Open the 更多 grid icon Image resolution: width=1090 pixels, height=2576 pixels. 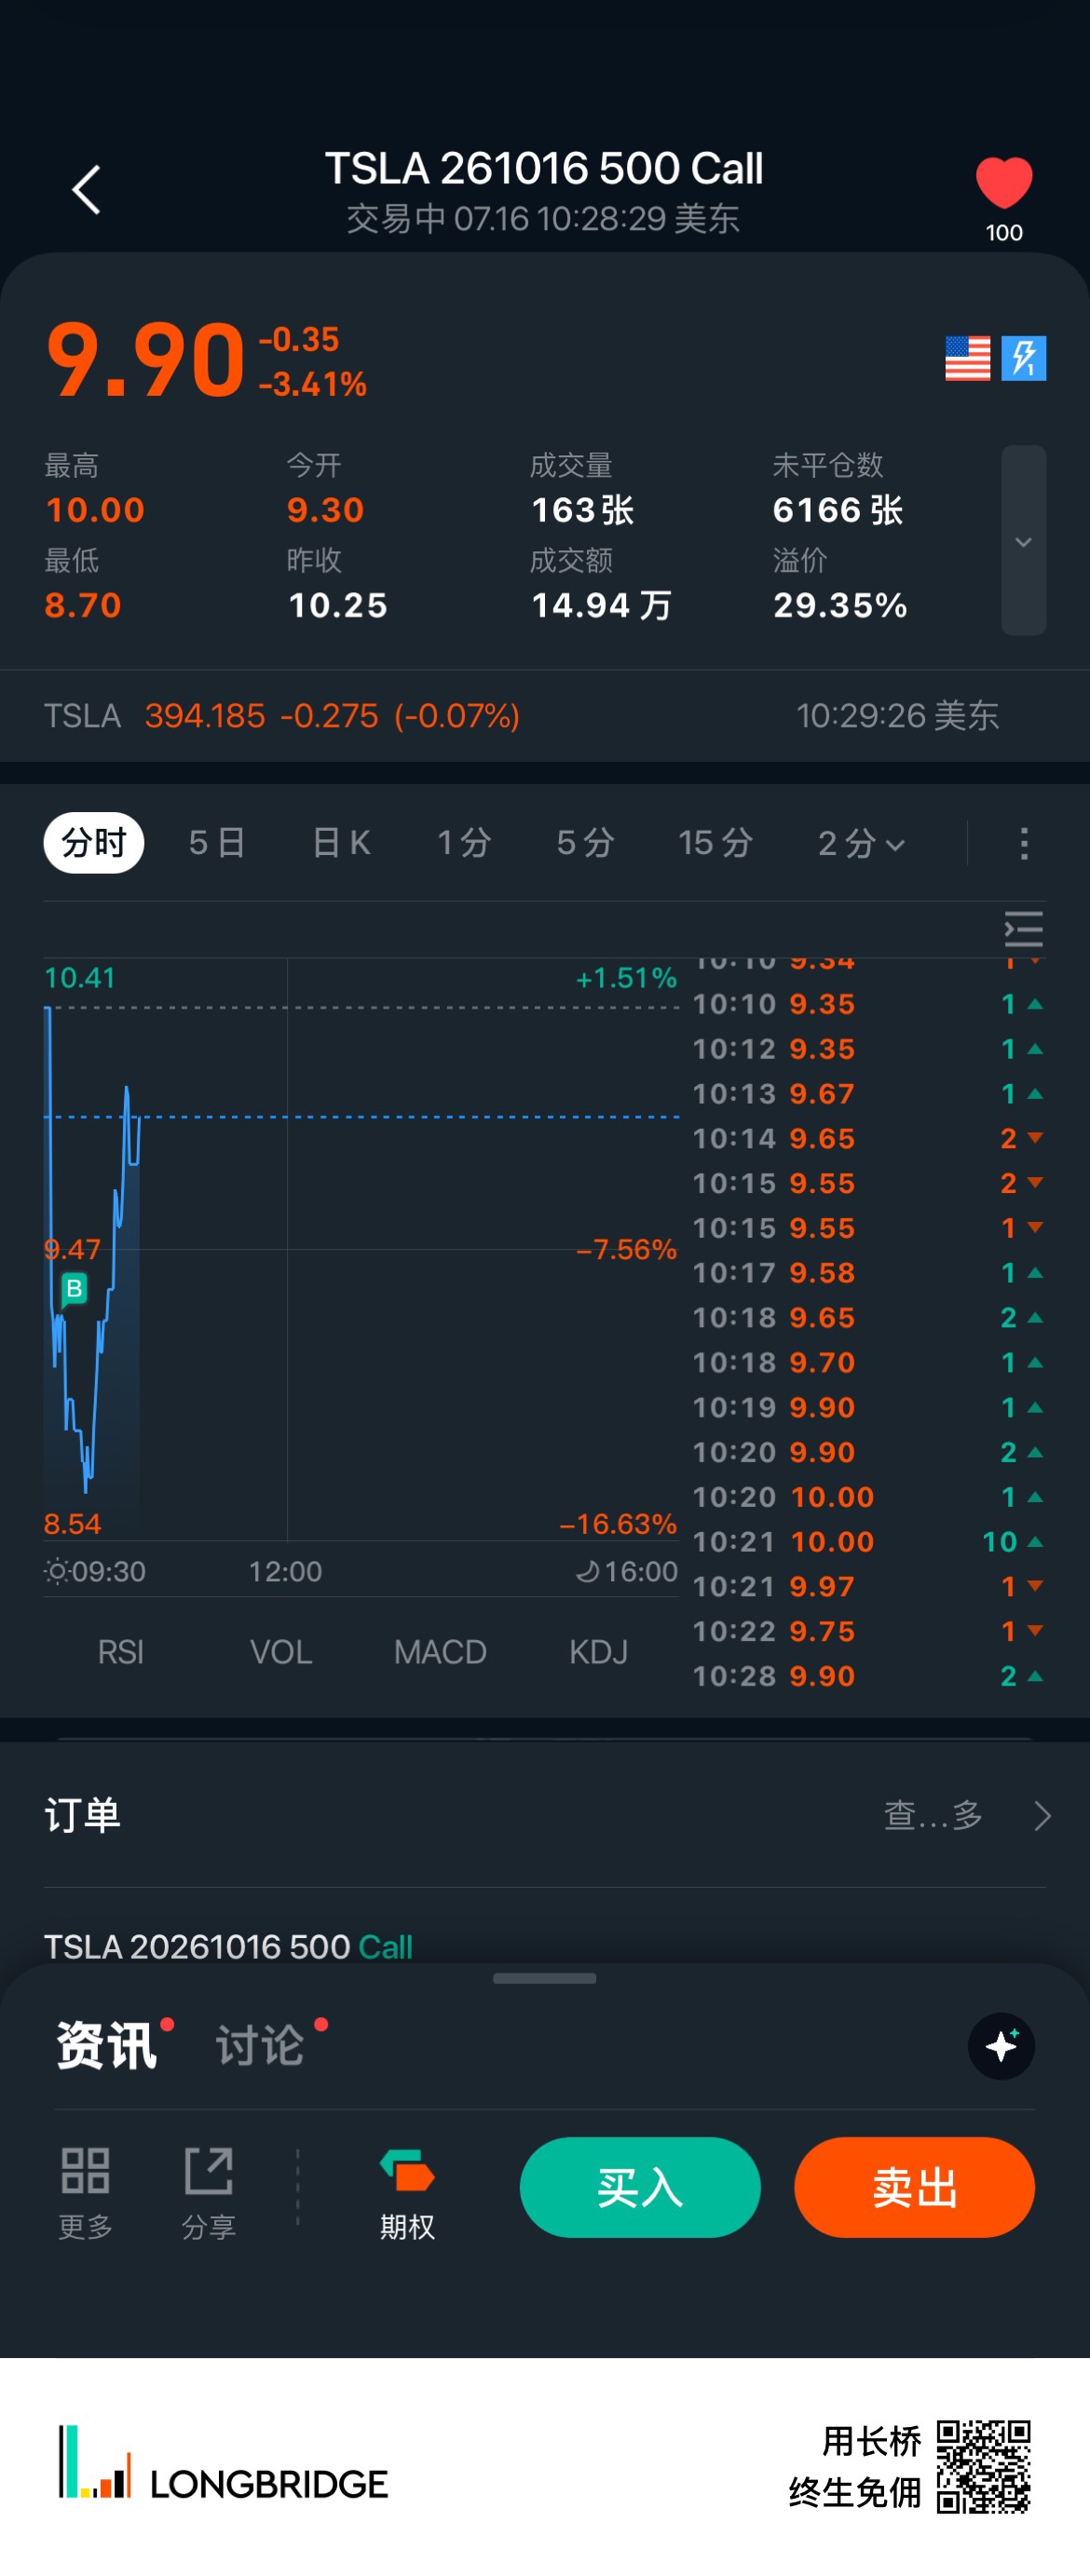point(85,2192)
